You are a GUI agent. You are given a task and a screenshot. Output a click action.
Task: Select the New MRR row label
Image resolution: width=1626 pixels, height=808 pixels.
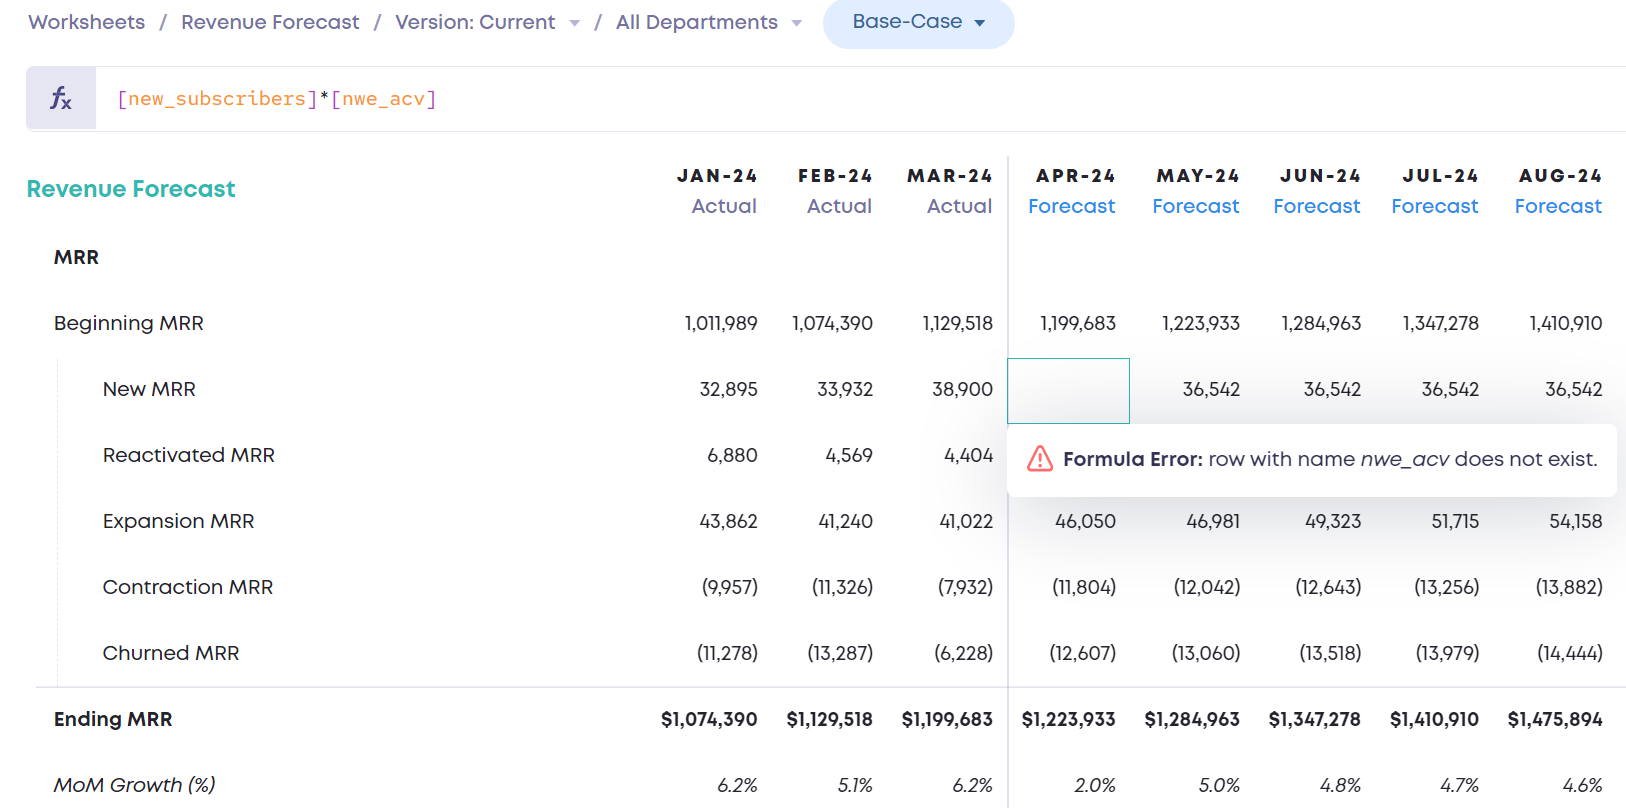point(149,389)
